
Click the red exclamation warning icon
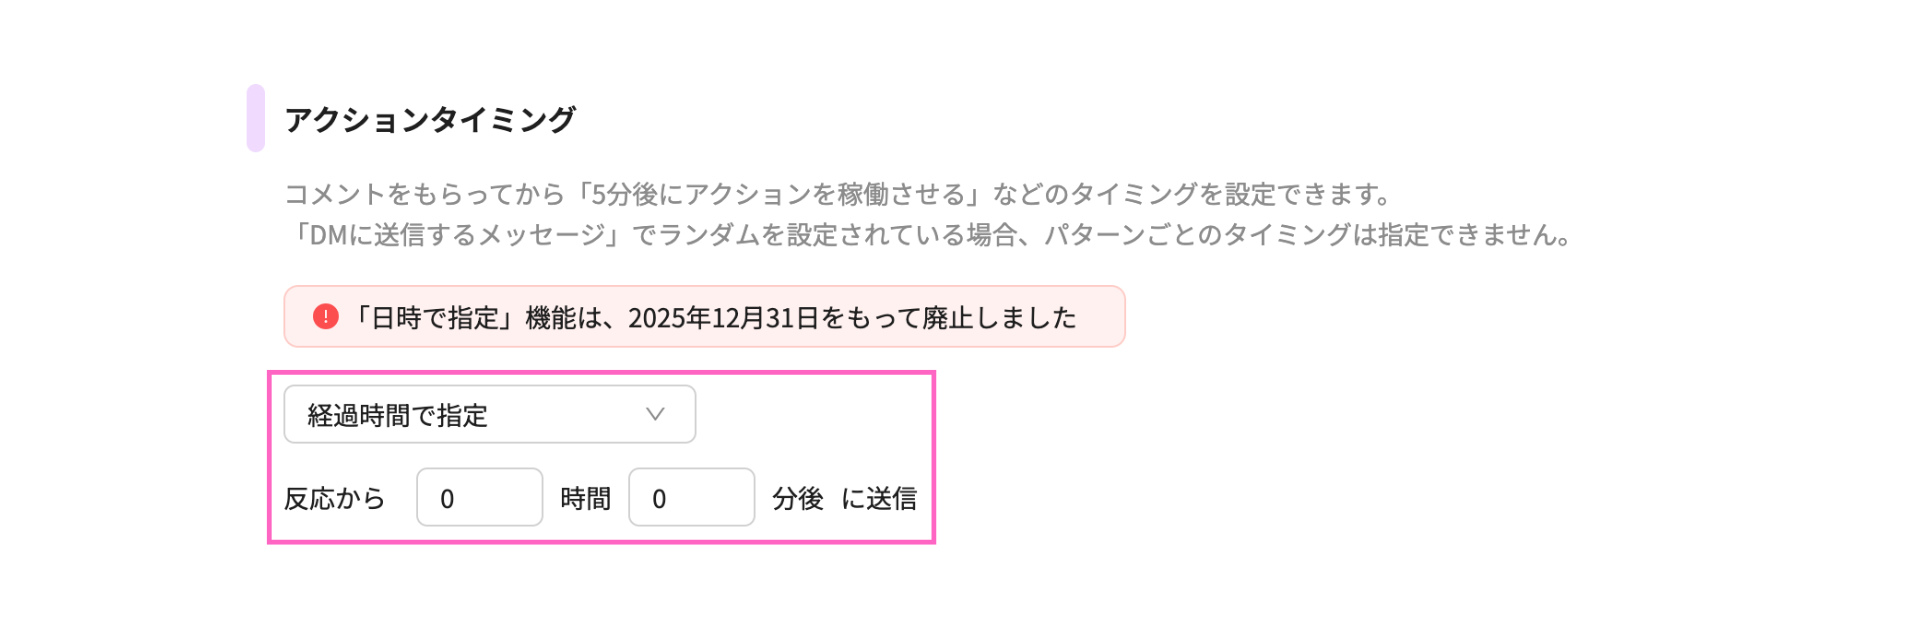[x=326, y=317]
